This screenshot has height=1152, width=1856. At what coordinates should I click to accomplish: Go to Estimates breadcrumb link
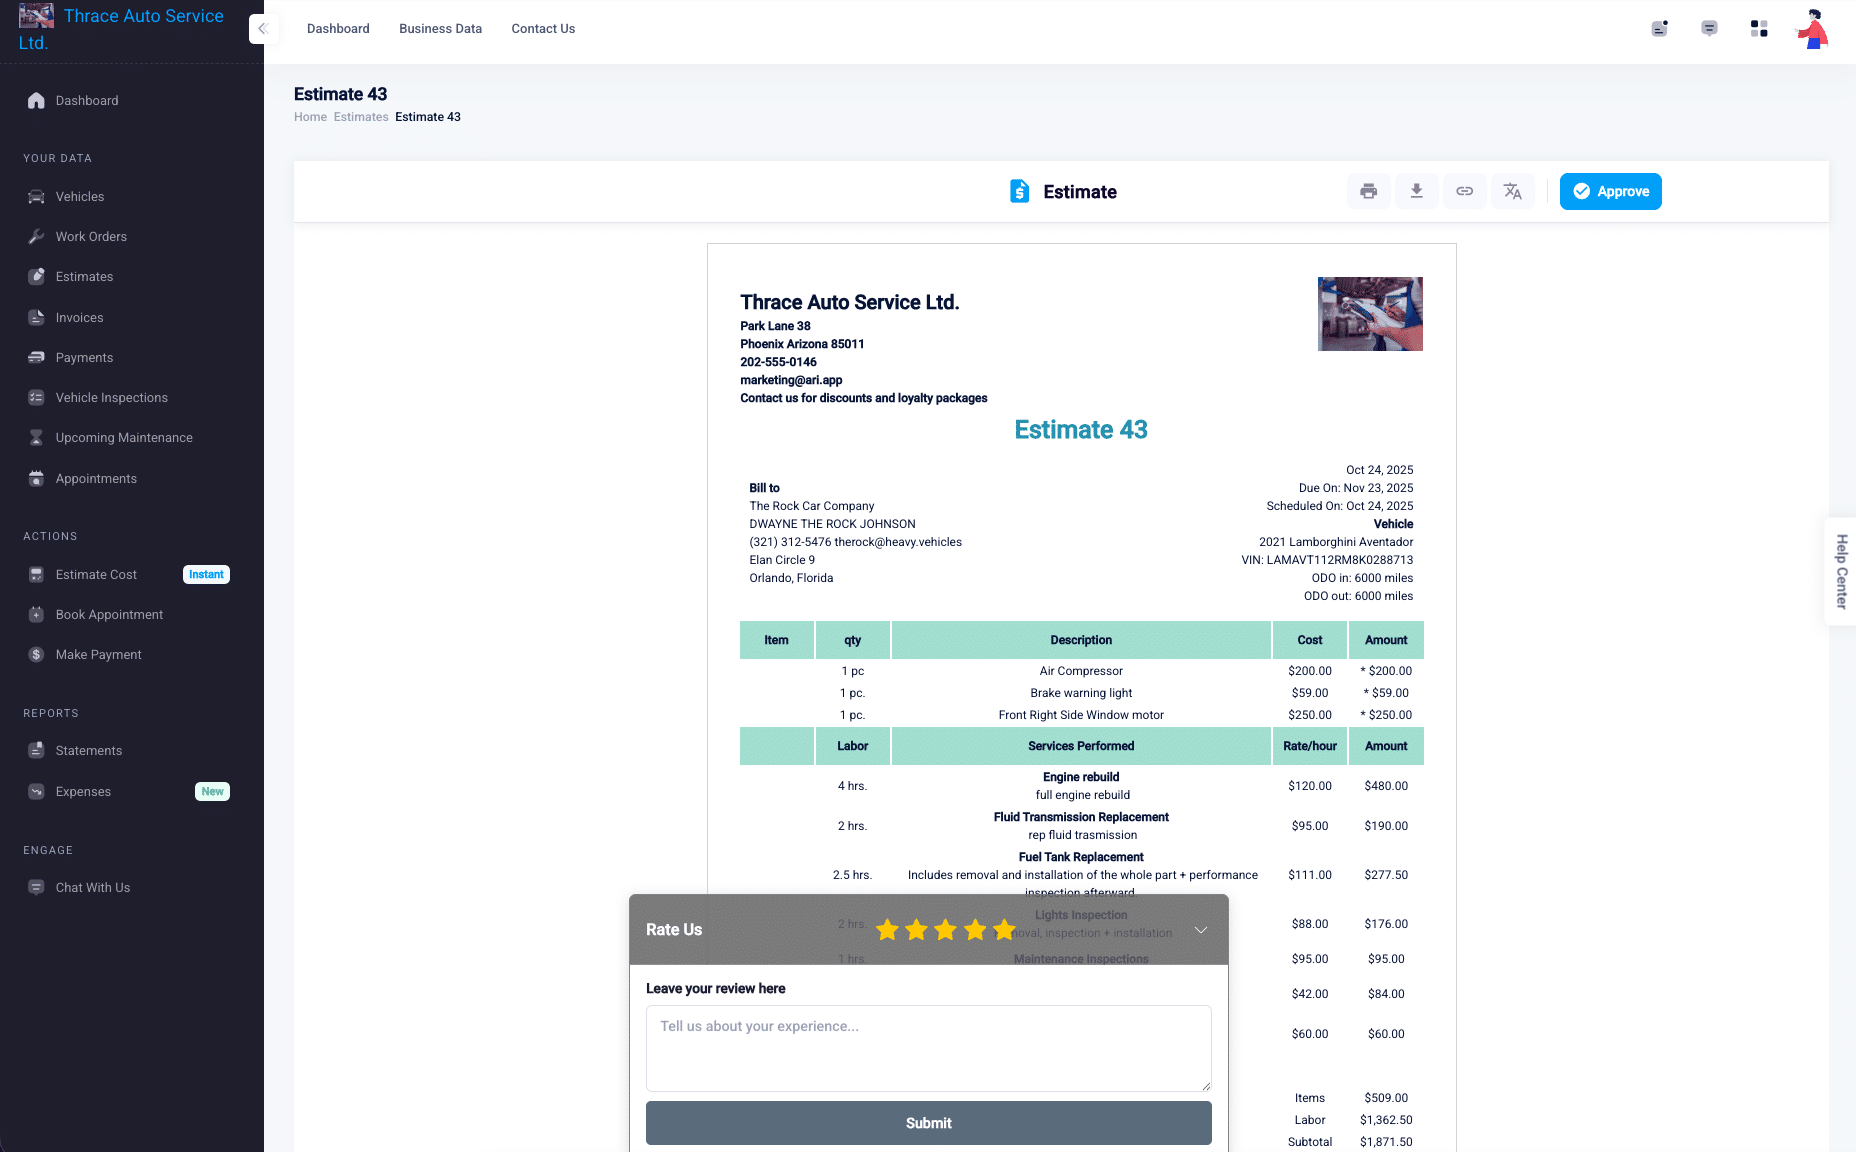pyautogui.click(x=361, y=117)
